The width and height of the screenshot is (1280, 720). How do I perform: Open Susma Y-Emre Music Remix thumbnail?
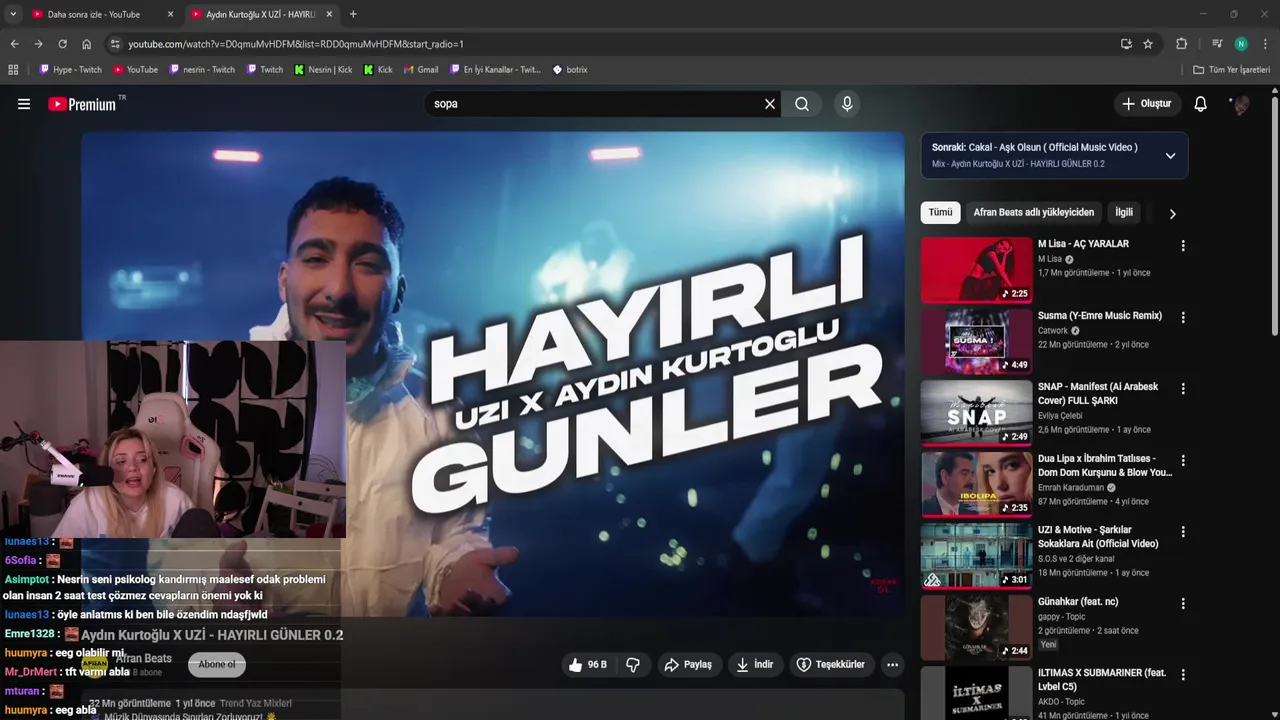coord(976,341)
